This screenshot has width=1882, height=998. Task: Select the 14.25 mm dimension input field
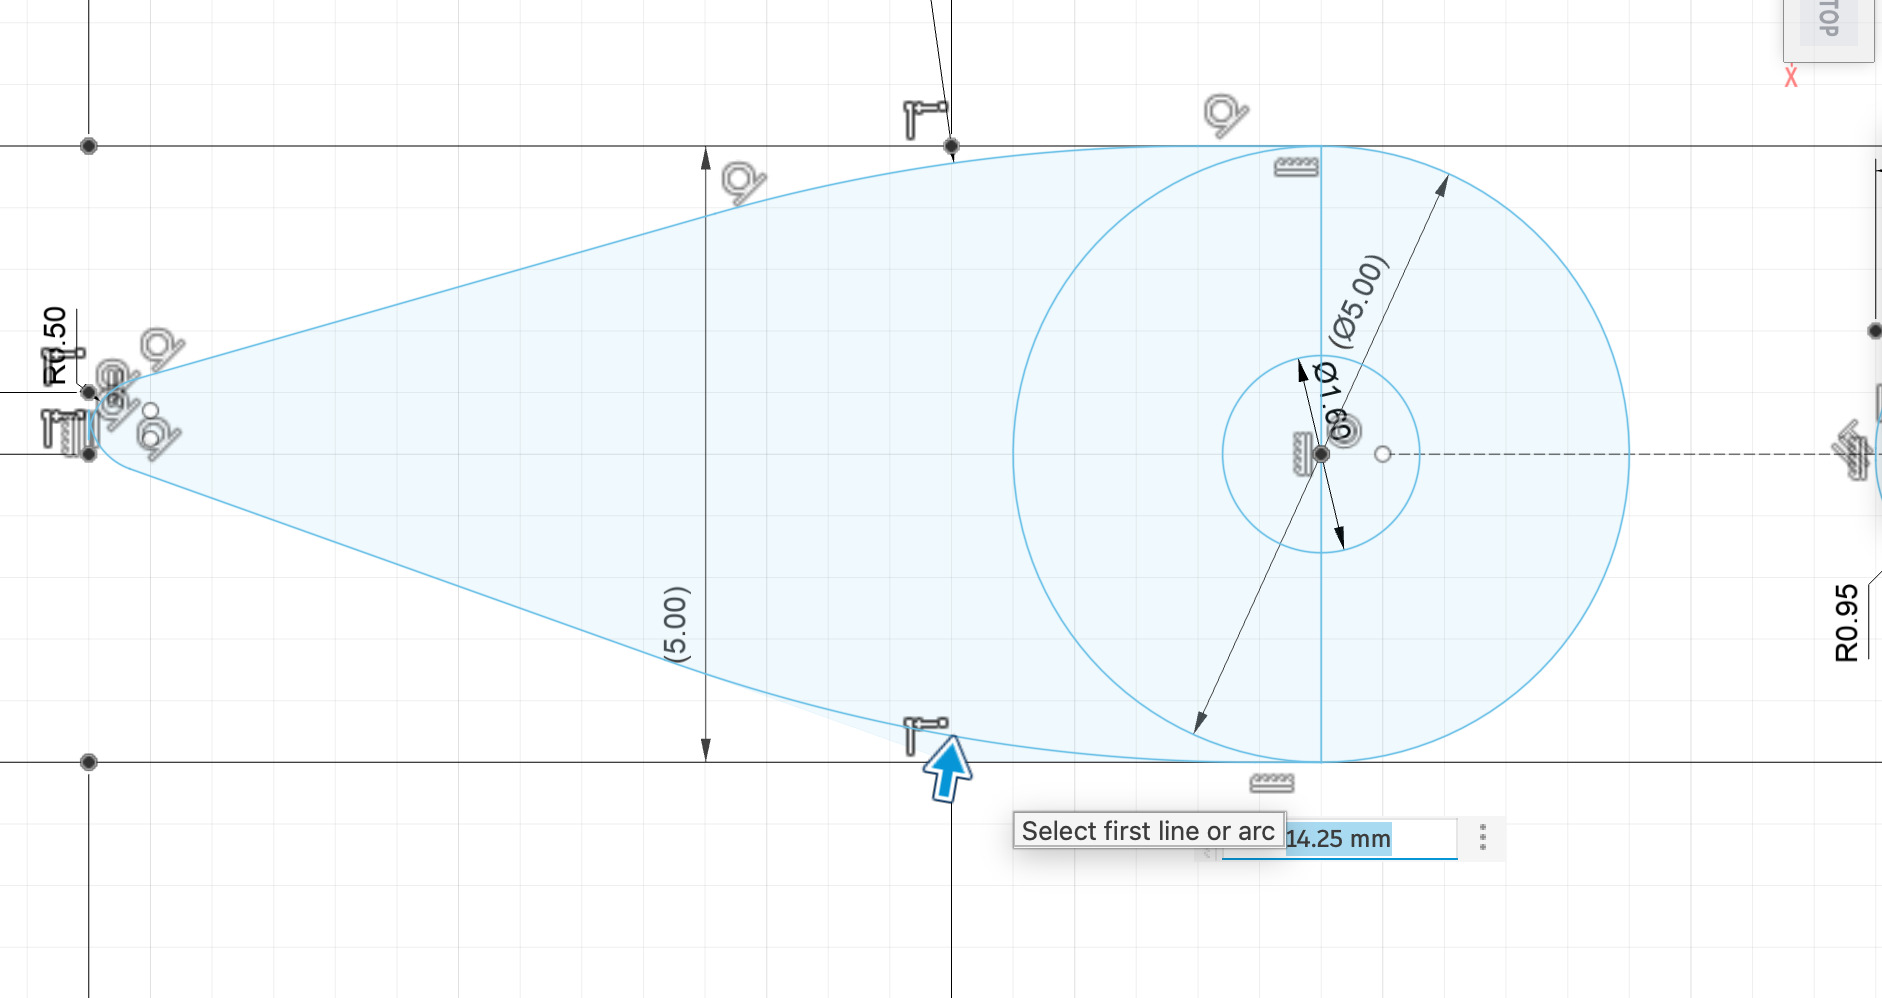click(1340, 840)
